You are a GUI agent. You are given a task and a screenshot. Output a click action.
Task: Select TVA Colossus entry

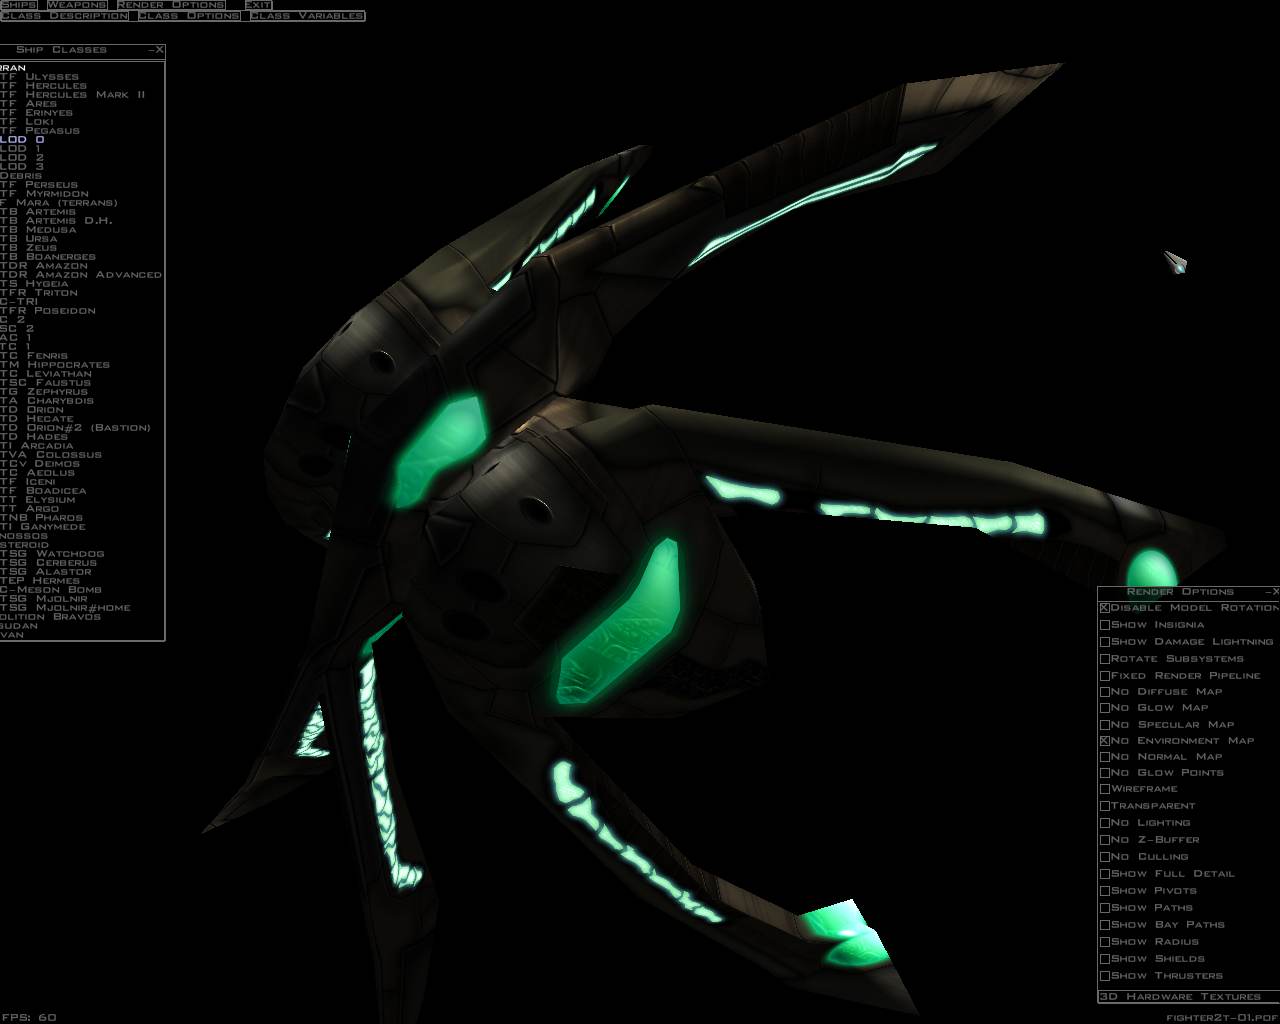coord(51,455)
